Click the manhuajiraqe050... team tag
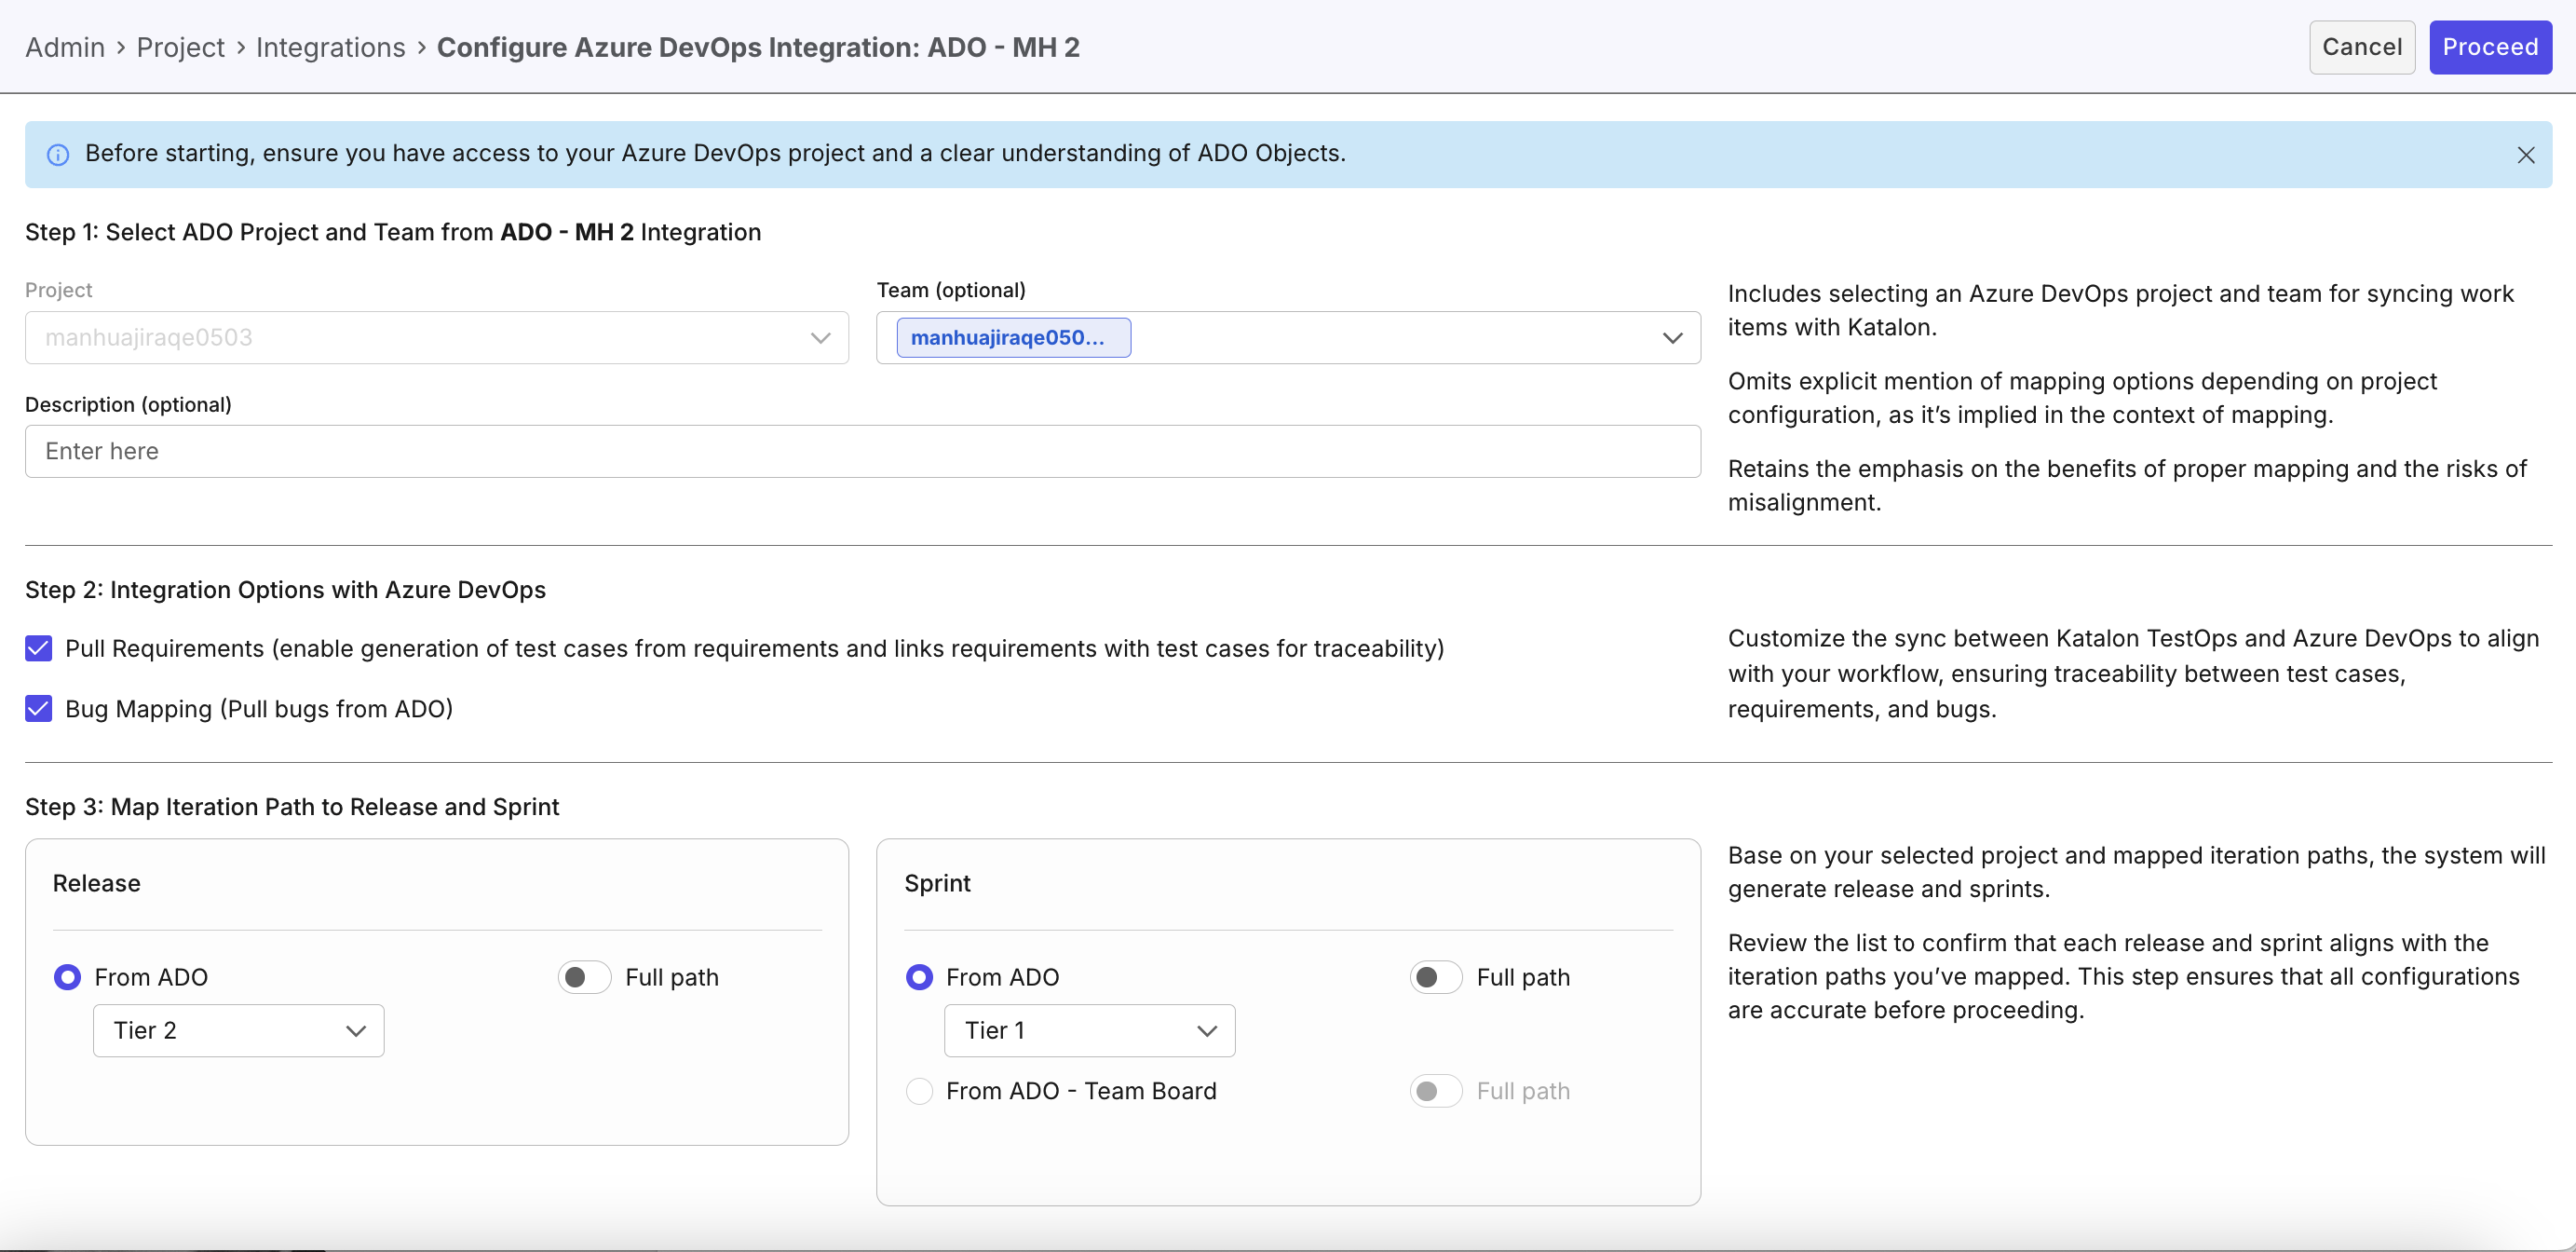Viewport: 2576px width, 1252px height. 1013,337
